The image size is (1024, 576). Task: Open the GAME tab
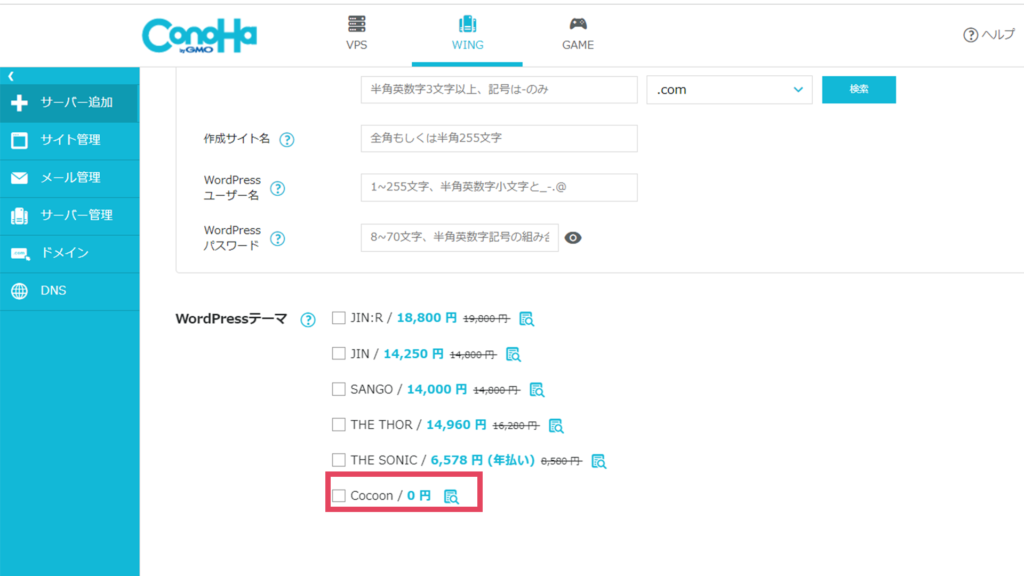point(578,33)
